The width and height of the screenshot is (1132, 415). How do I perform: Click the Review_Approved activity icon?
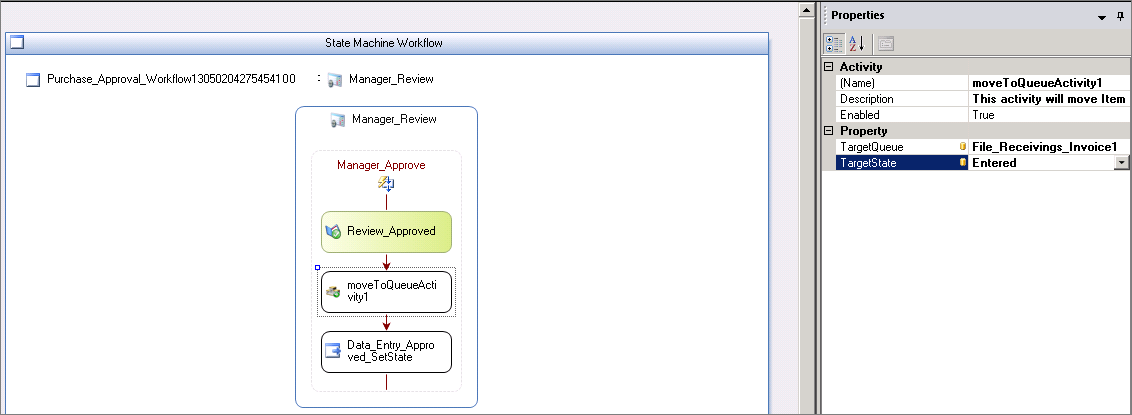point(334,231)
